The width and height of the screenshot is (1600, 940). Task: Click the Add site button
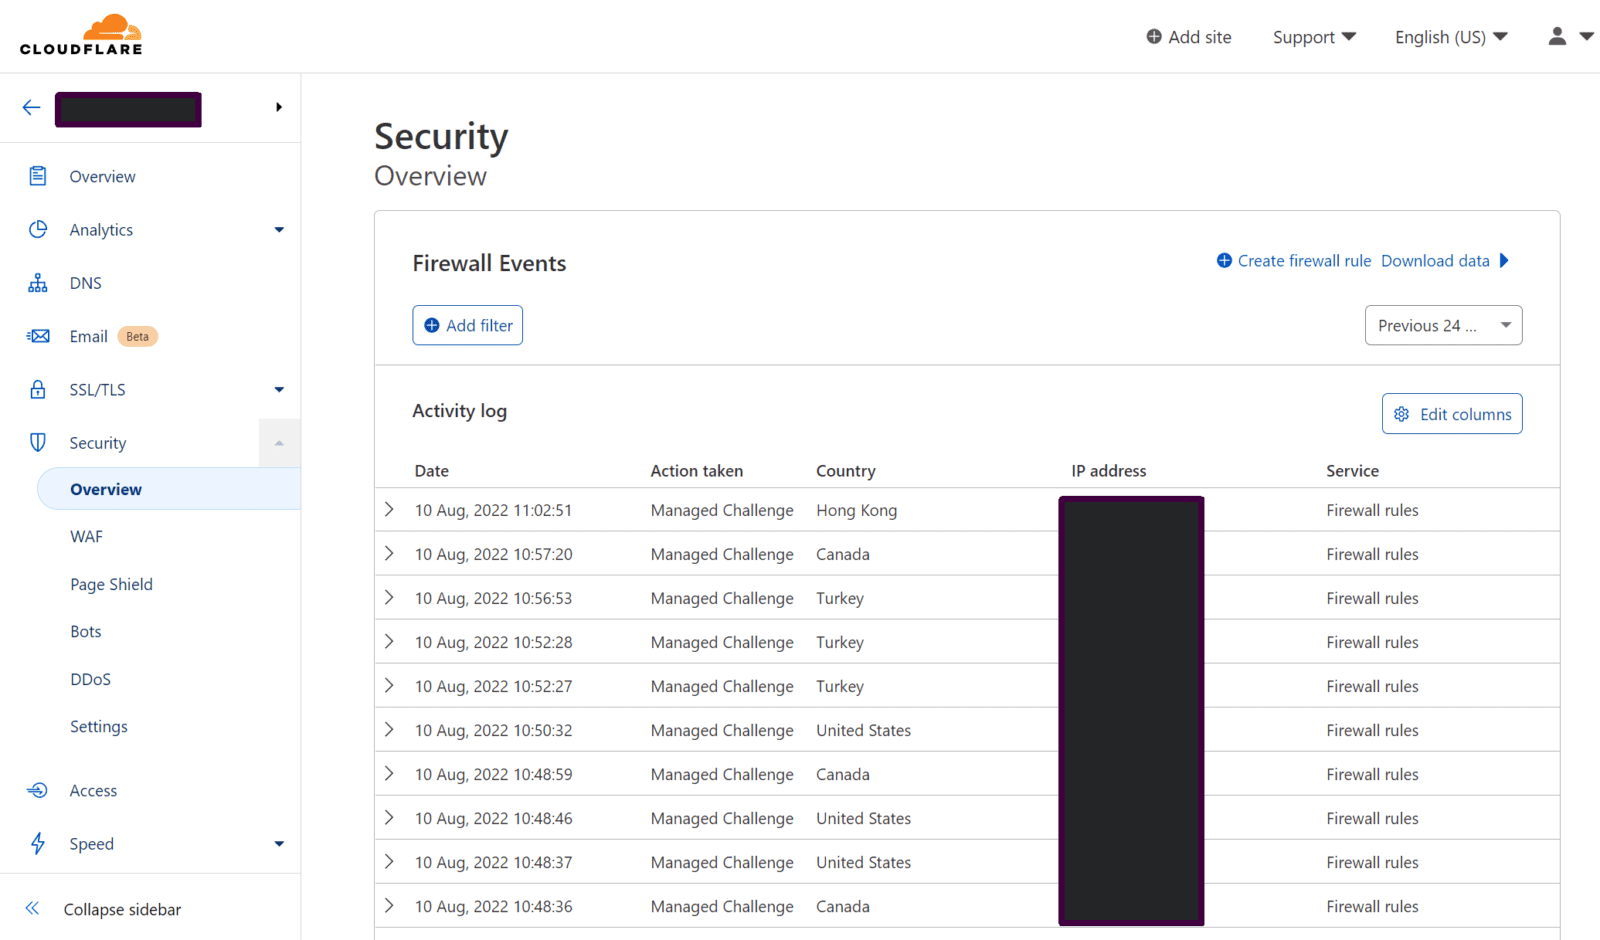[1188, 36]
